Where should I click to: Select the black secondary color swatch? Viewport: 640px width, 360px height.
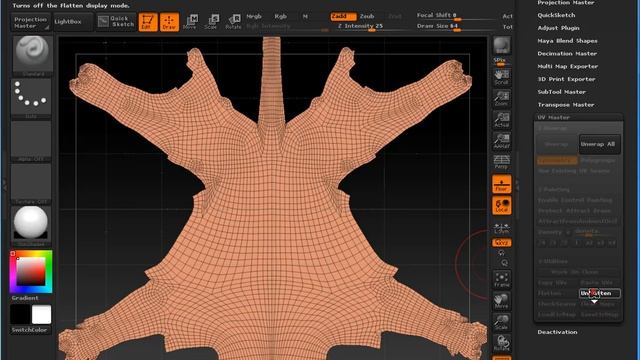(x=20, y=315)
